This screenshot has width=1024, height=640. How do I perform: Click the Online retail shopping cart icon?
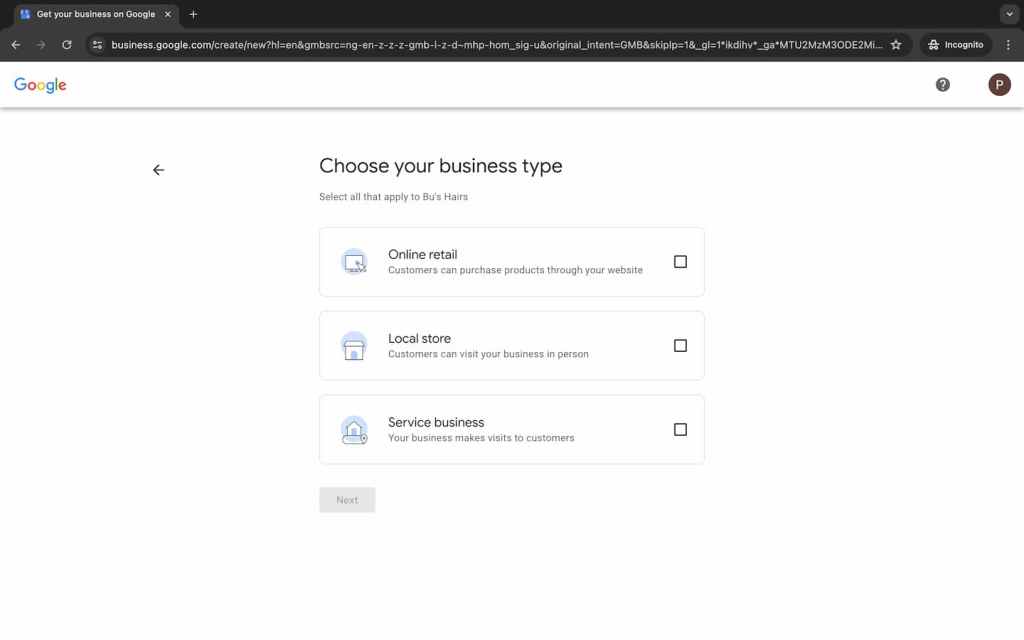[354, 261]
